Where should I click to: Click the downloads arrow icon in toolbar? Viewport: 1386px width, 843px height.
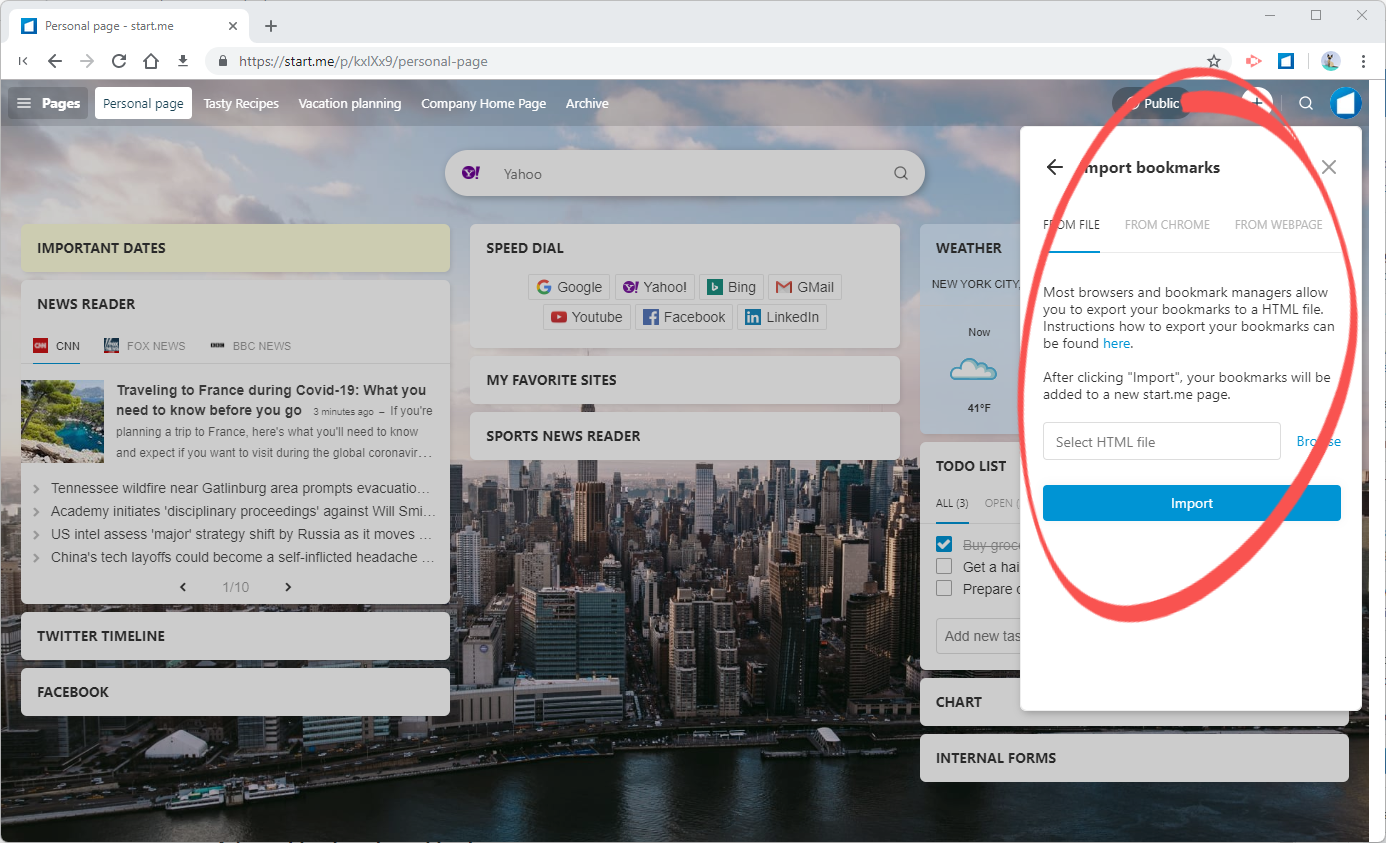click(183, 61)
